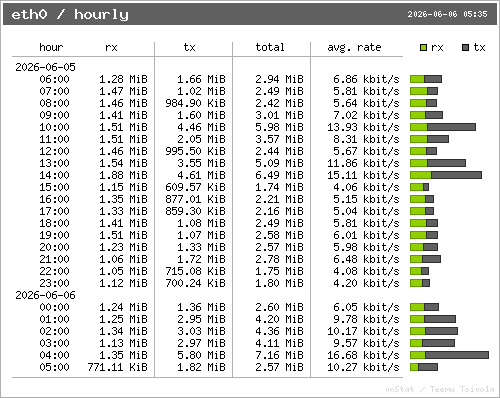Select tx value '859.30 KiB'
The width and height of the screenshot is (500, 398).
[x=195, y=211]
